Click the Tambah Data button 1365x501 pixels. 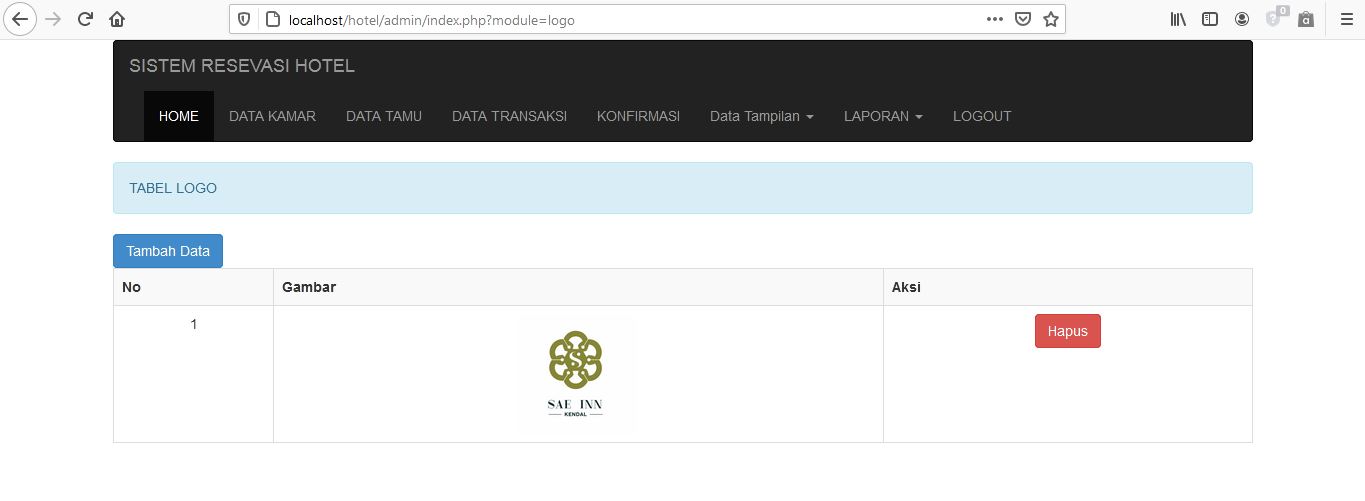tap(168, 251)
